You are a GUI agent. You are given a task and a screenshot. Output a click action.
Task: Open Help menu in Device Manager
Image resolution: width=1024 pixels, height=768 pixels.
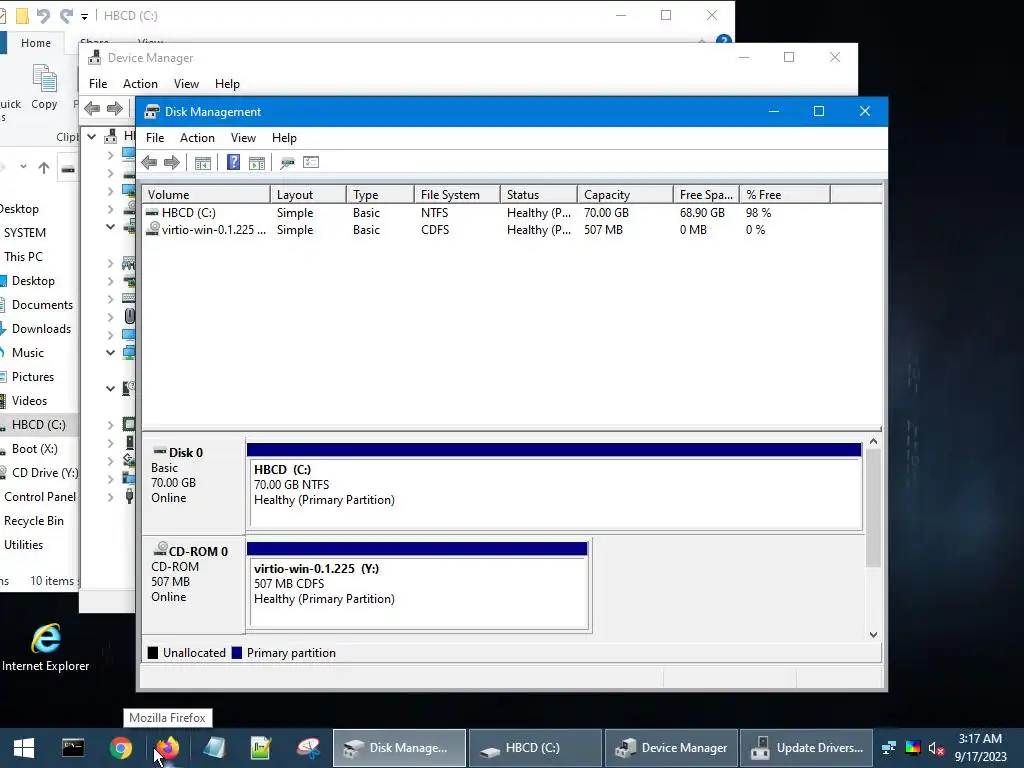point(227,84)
